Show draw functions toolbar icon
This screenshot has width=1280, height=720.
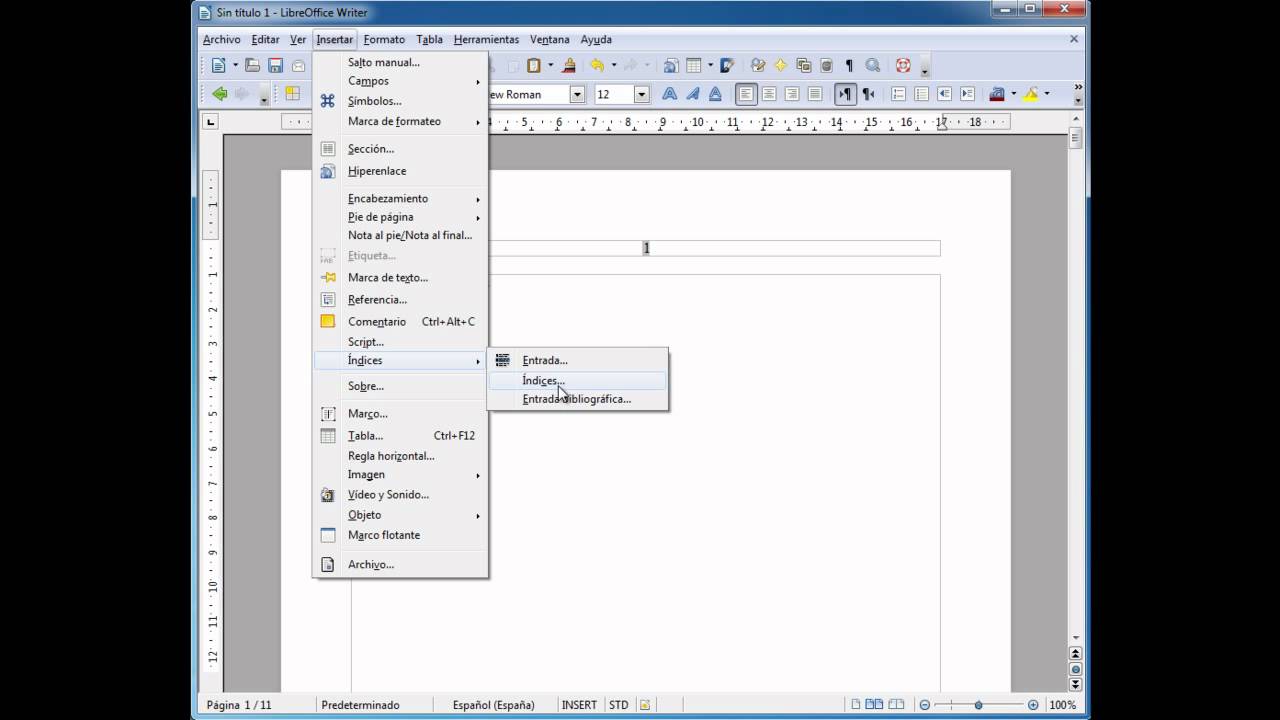[728, 66]
